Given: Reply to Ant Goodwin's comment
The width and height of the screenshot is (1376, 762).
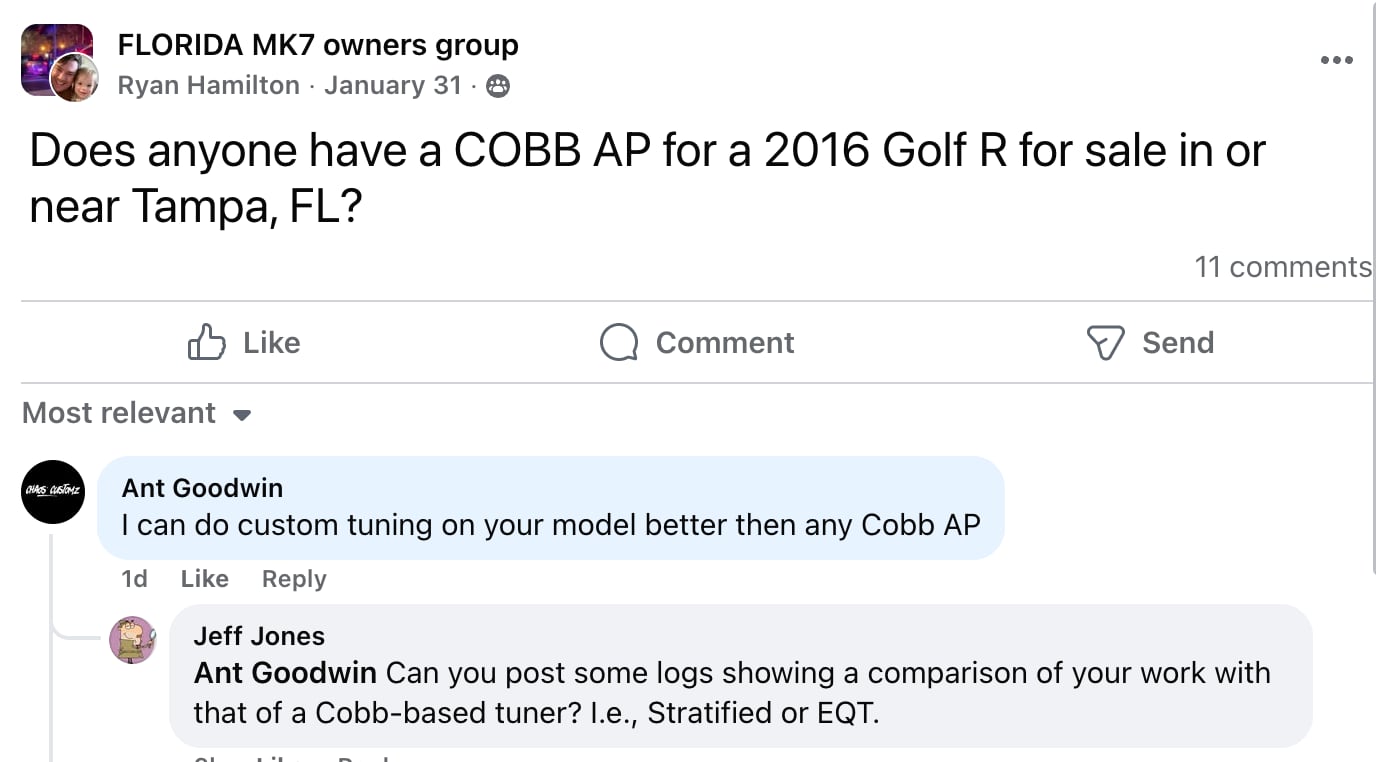Looking at the screenshot, I should coord(293,579).
